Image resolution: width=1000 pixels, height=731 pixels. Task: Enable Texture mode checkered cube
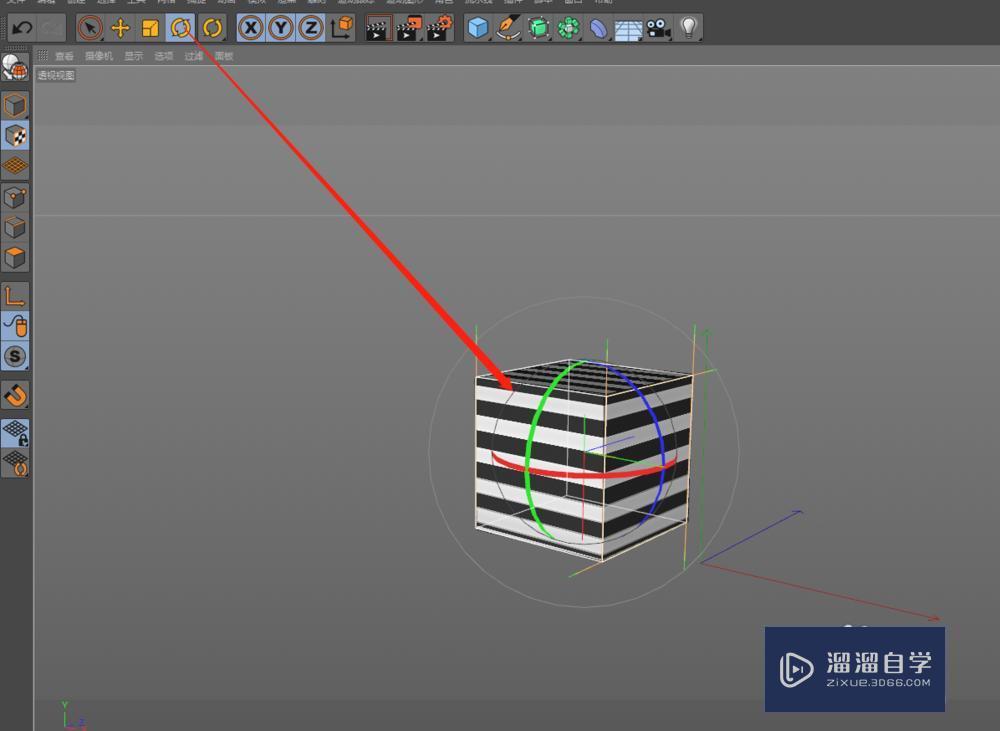point(15,135)
